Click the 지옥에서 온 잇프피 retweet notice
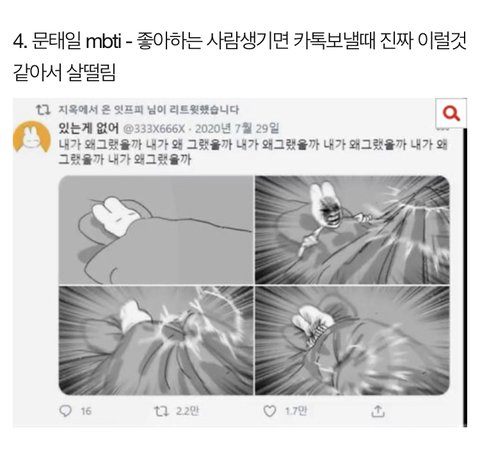 149,109
